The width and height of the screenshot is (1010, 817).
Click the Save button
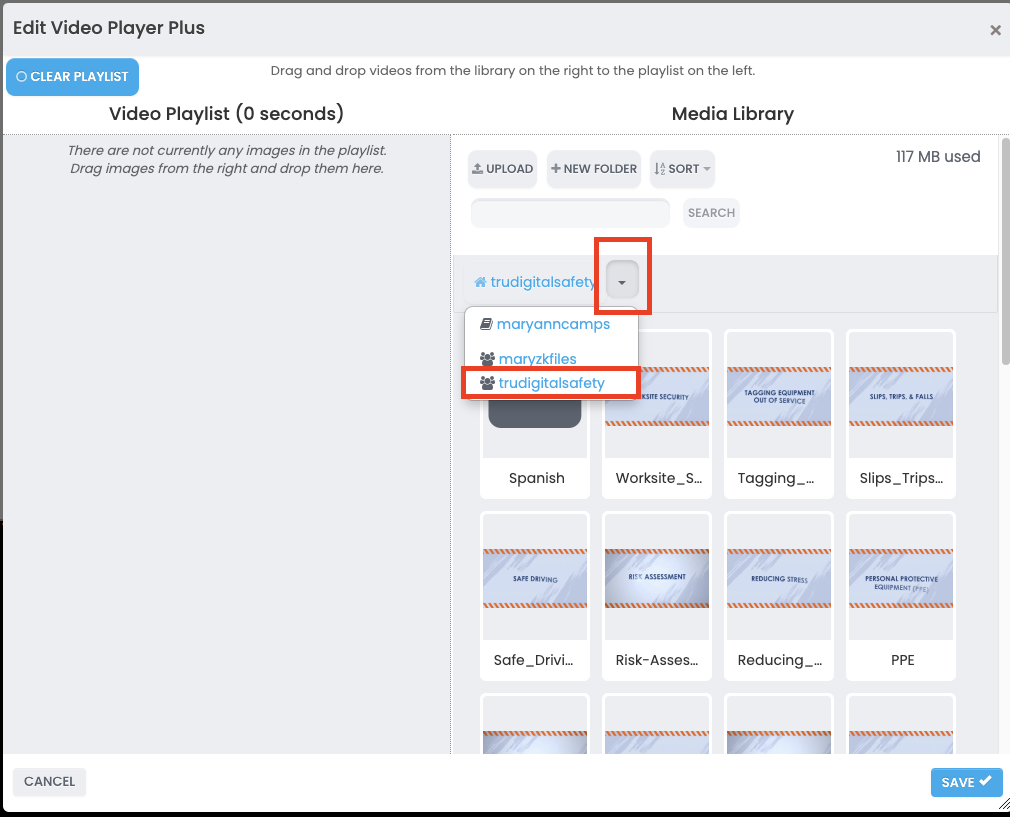coord(966,782)
